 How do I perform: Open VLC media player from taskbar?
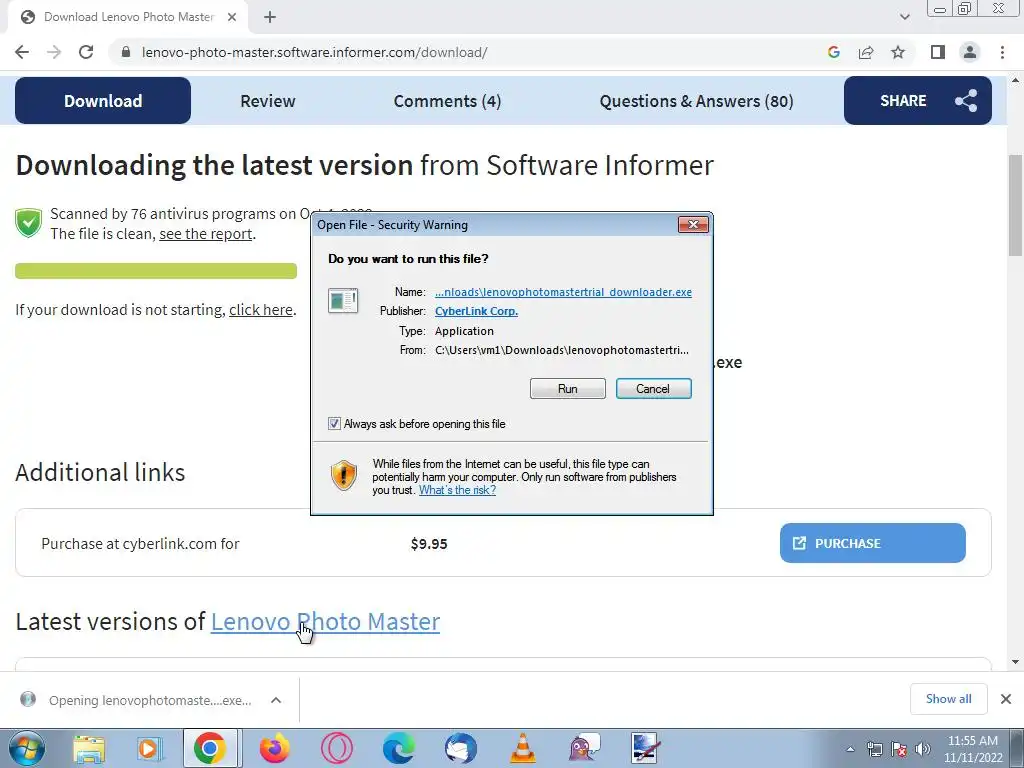pos(522,748)
